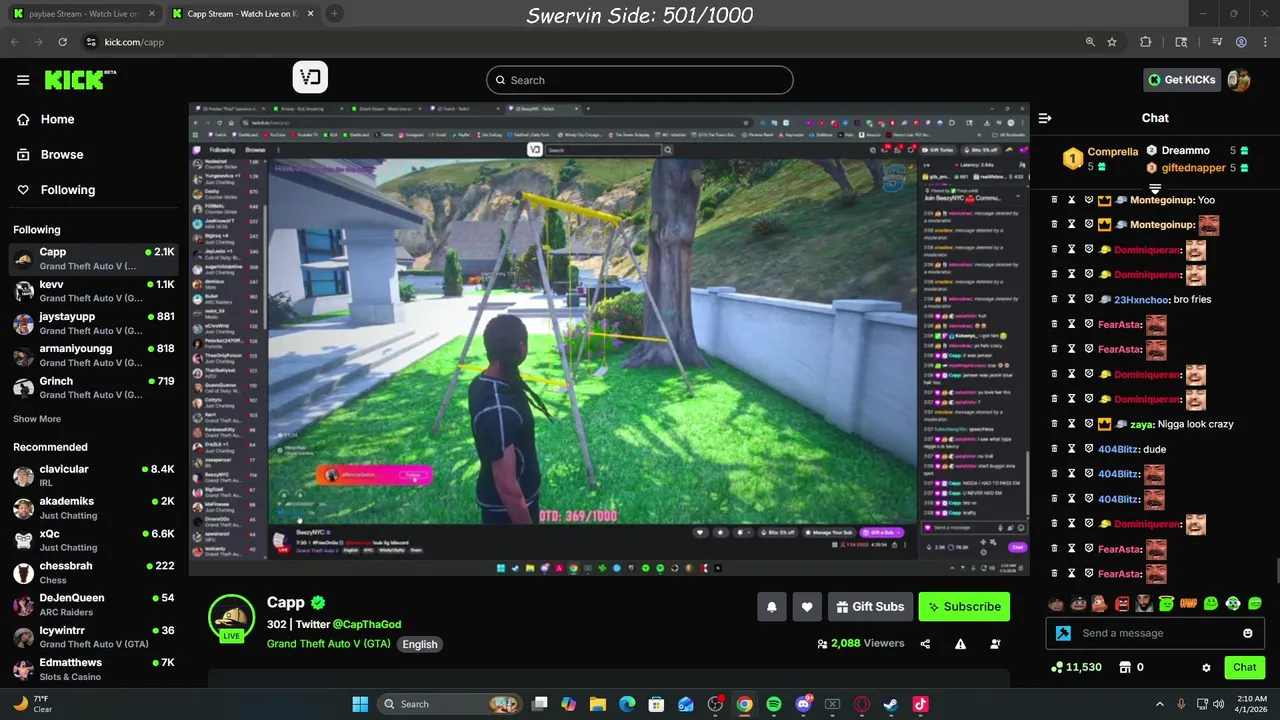Viewport: 1280px width, 720px height.
Task: Share the stream via share icon
Action: [925, 644]
